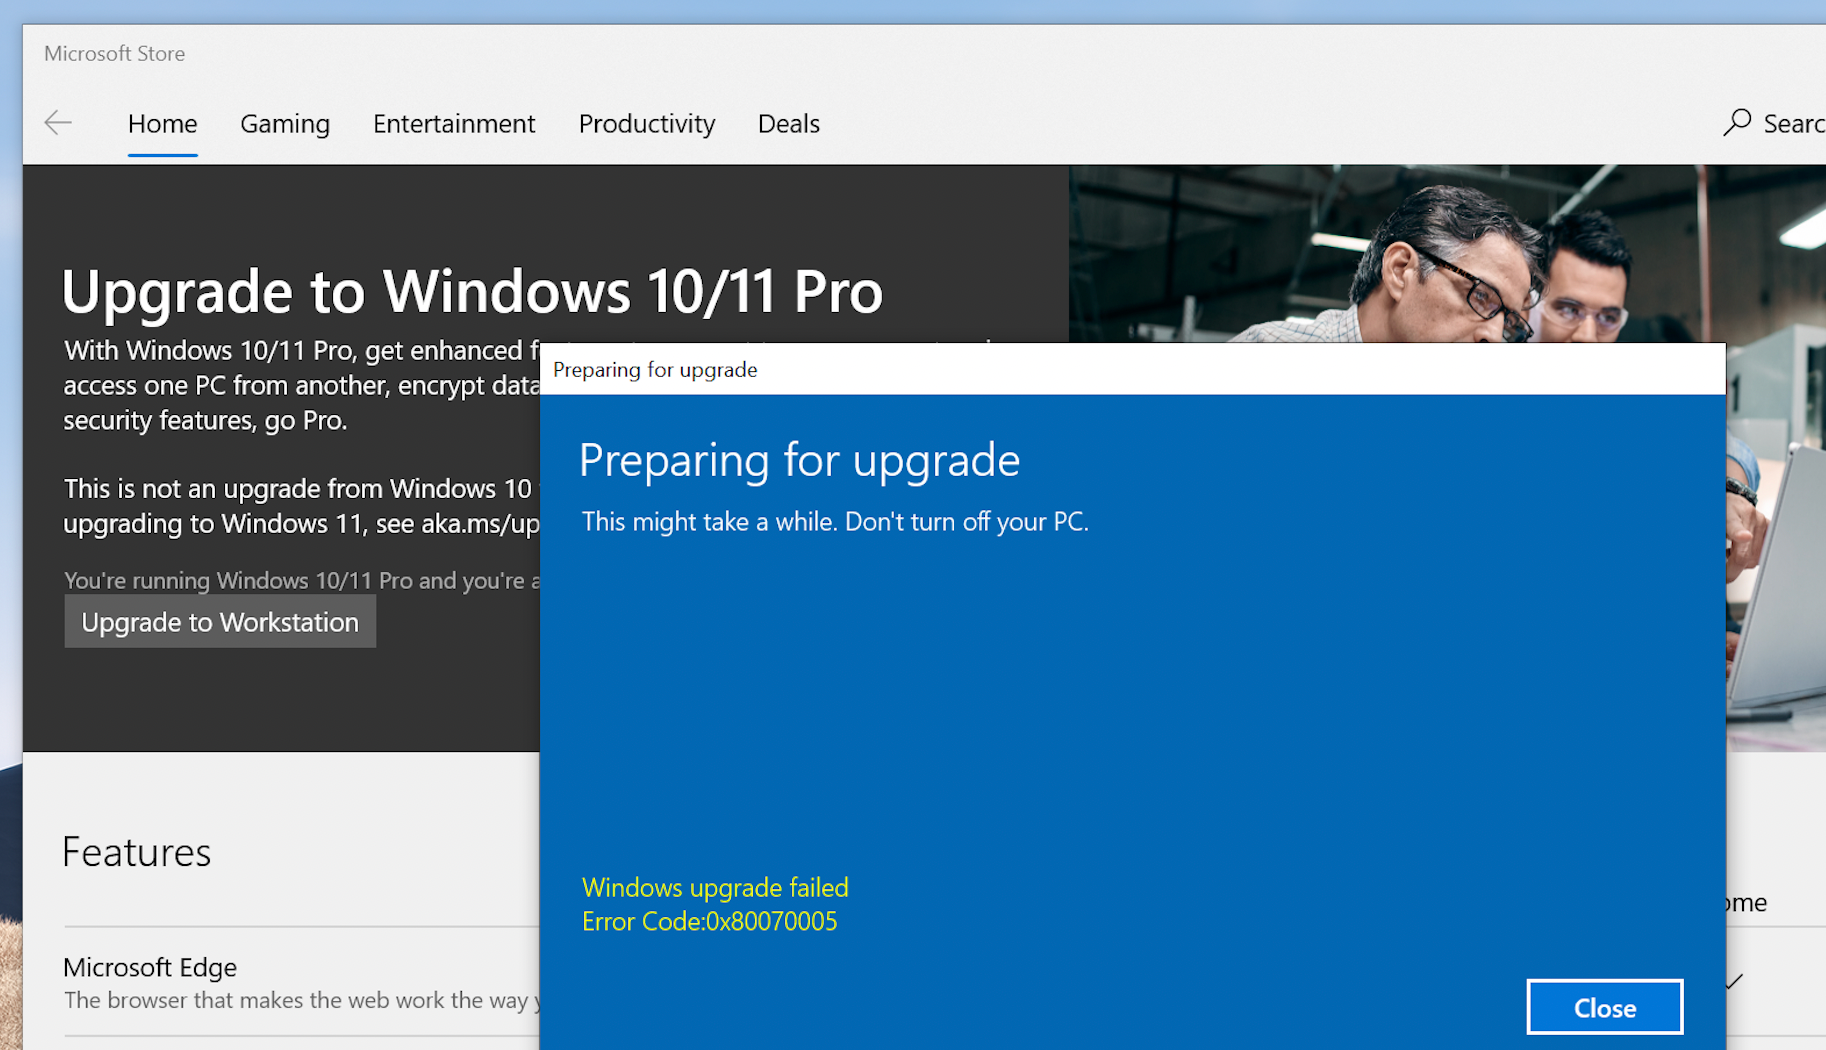The image size is (1826, 1050).
Task: Click the 'Microsoft Store' window title
Action: 114,54
